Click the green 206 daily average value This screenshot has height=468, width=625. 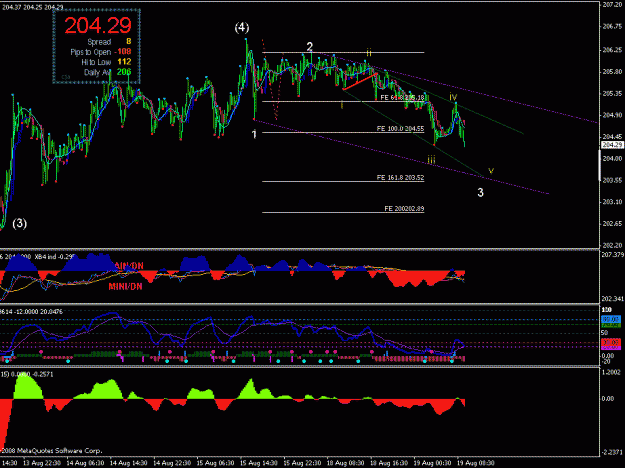pyautogui.click(x=124, y=72)
